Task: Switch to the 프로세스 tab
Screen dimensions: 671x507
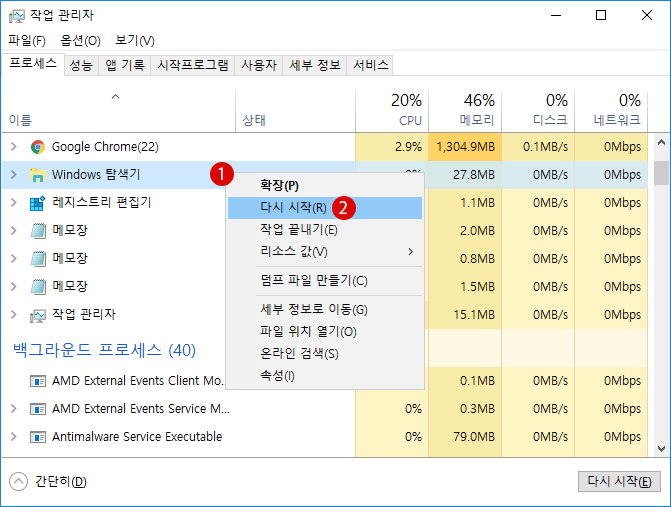Action: (33, 64)
